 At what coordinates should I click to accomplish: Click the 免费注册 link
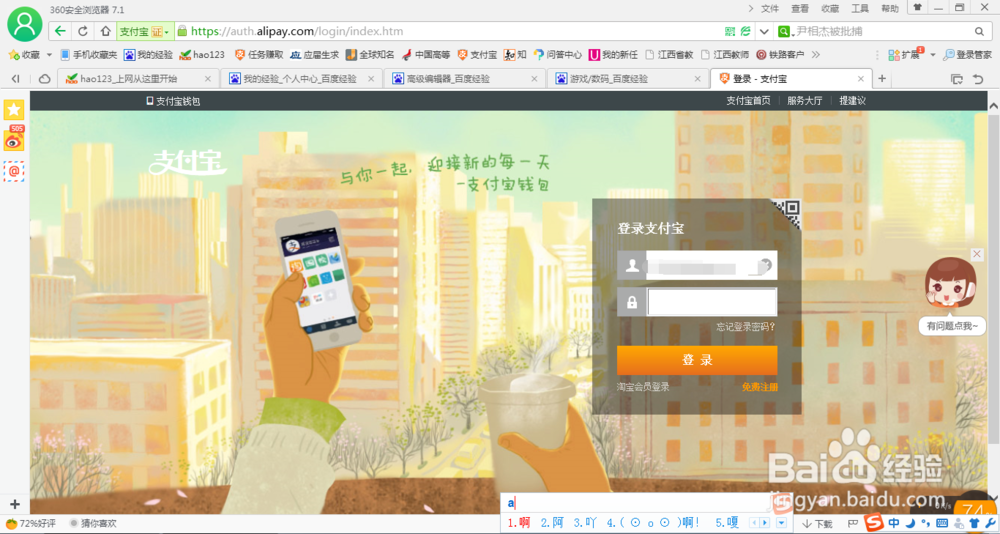[x=760, y=387]
